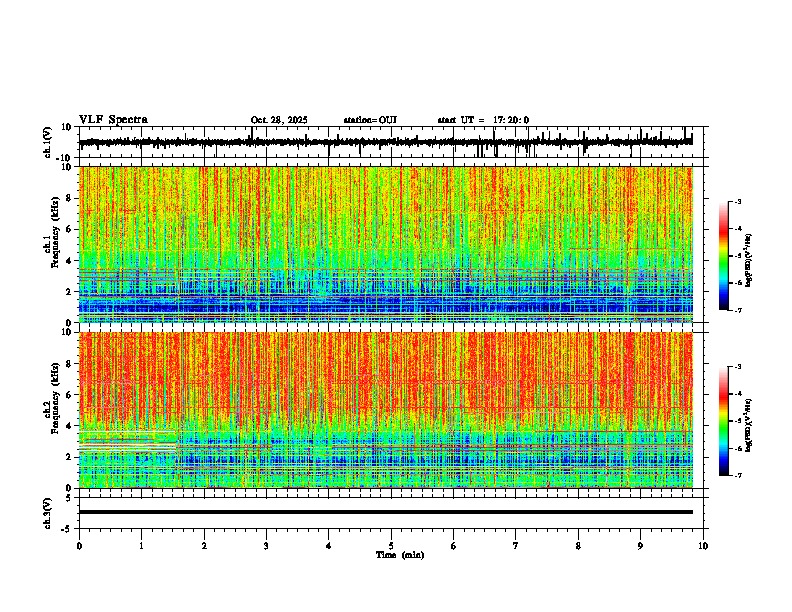Click the "VLF Spectra" title text
The image size is (792, 612).
coord(113,120)
